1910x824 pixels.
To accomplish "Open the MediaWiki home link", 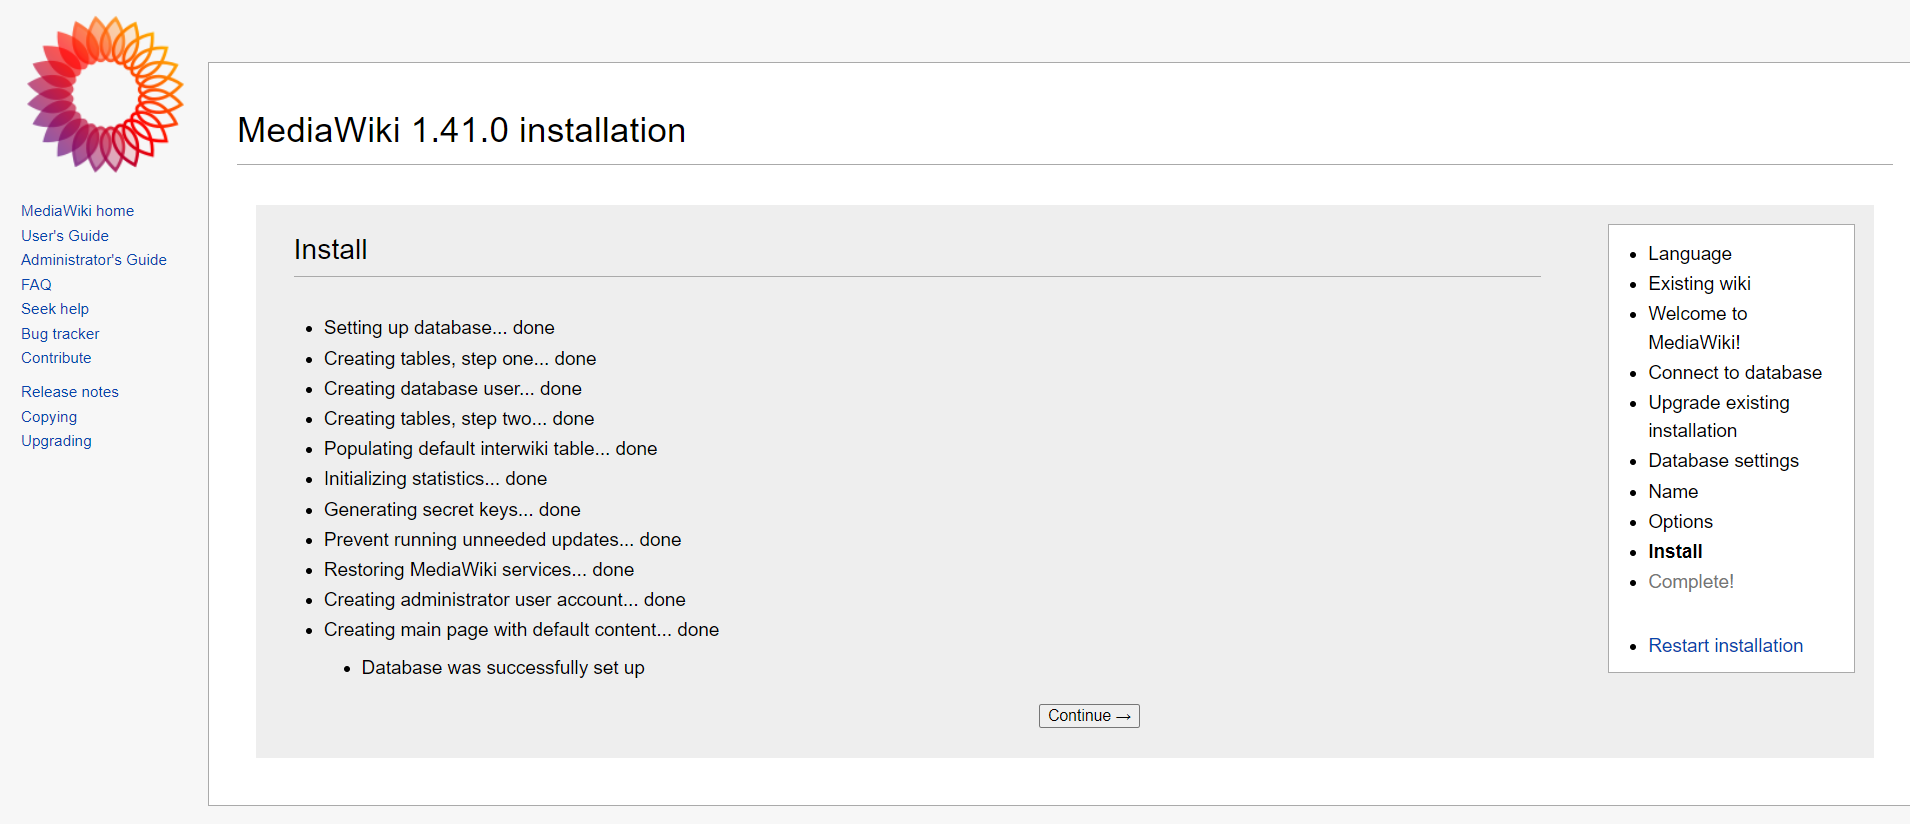I will pos(77,211).
